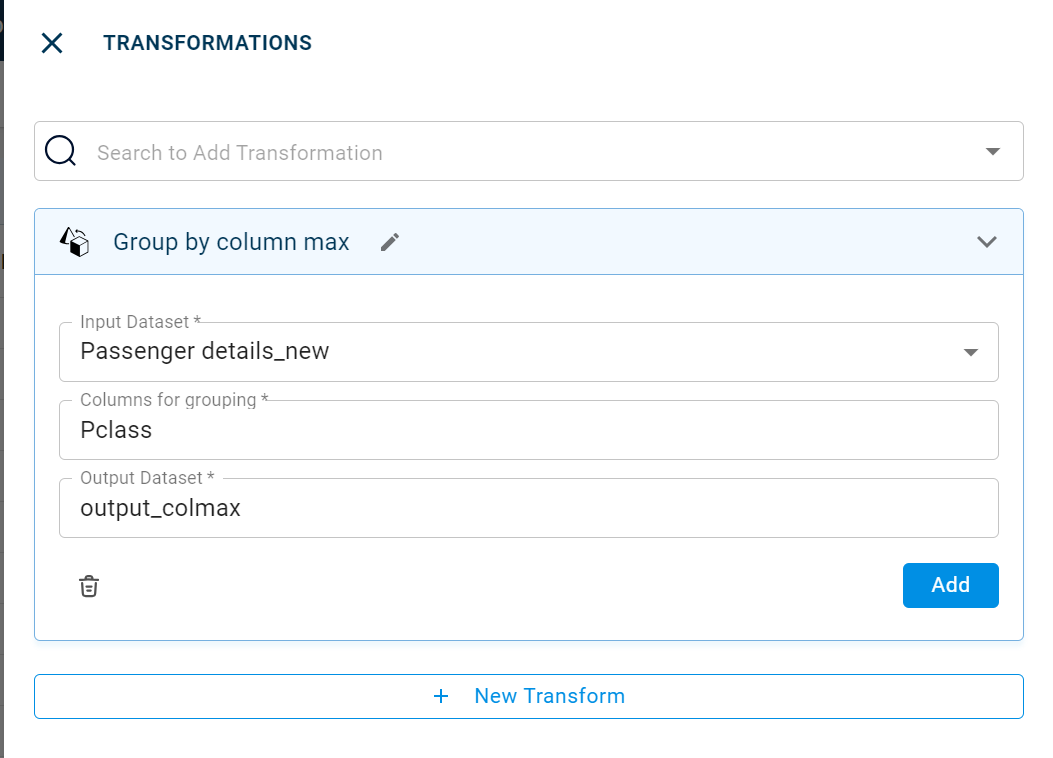Open the Input Dataset dropdown arrow

(x=970, y=352)
